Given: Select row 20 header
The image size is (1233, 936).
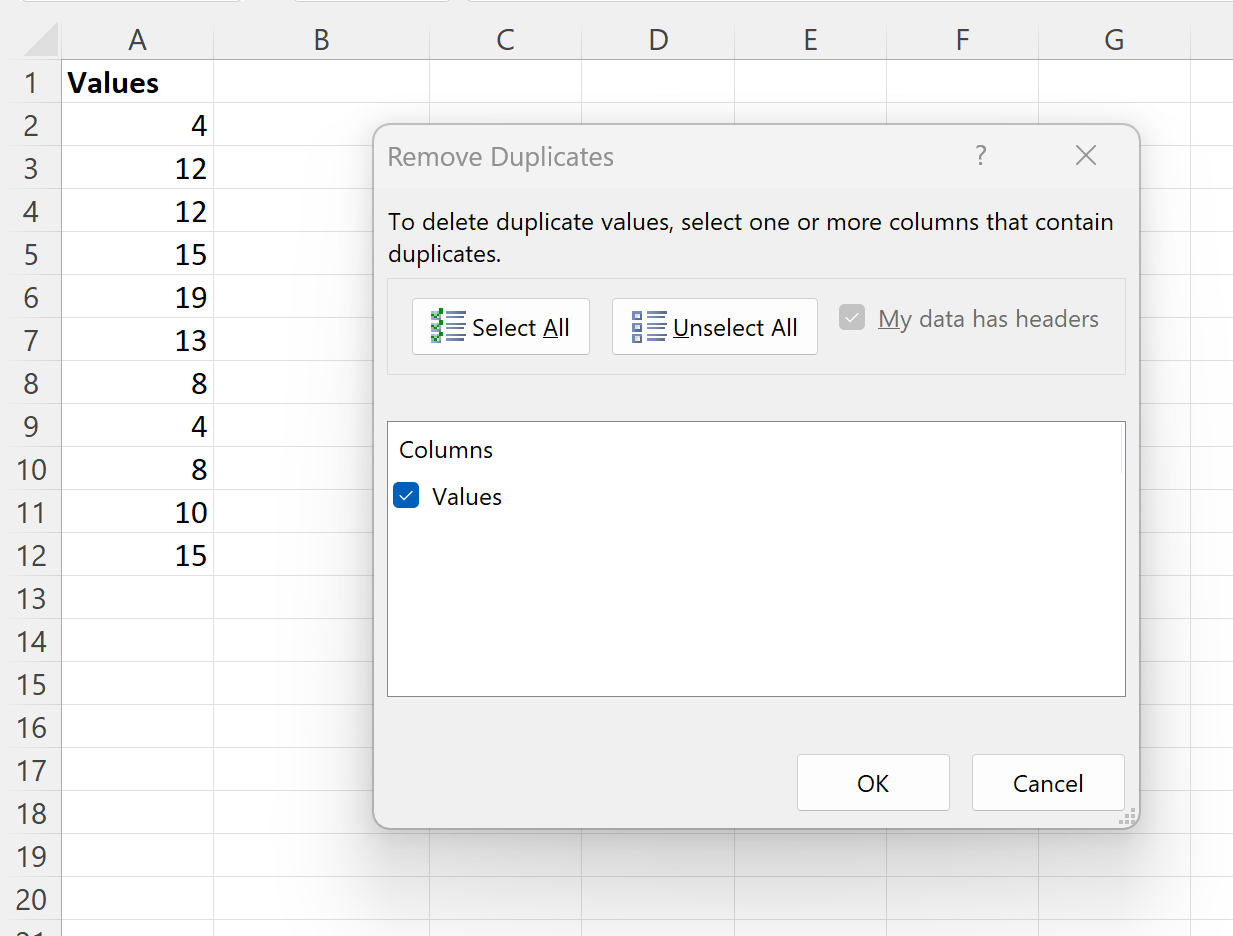Looking at the screenshot, I should pos(31,899).
